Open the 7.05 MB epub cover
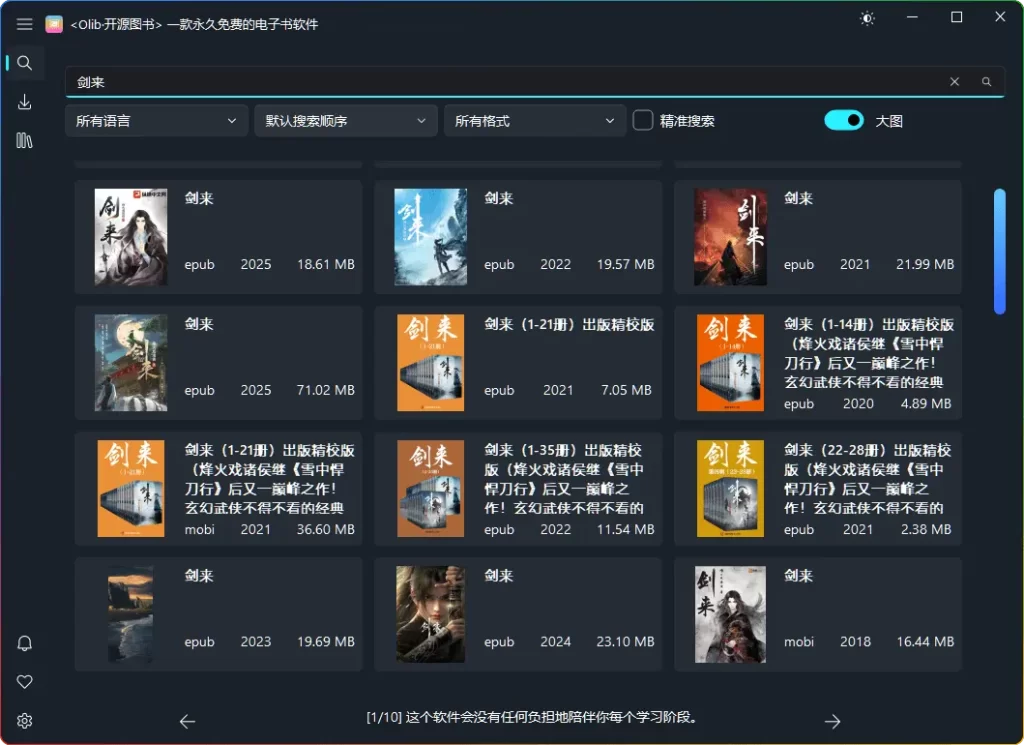Screen dimensions: 1024x745 [430, 363]
